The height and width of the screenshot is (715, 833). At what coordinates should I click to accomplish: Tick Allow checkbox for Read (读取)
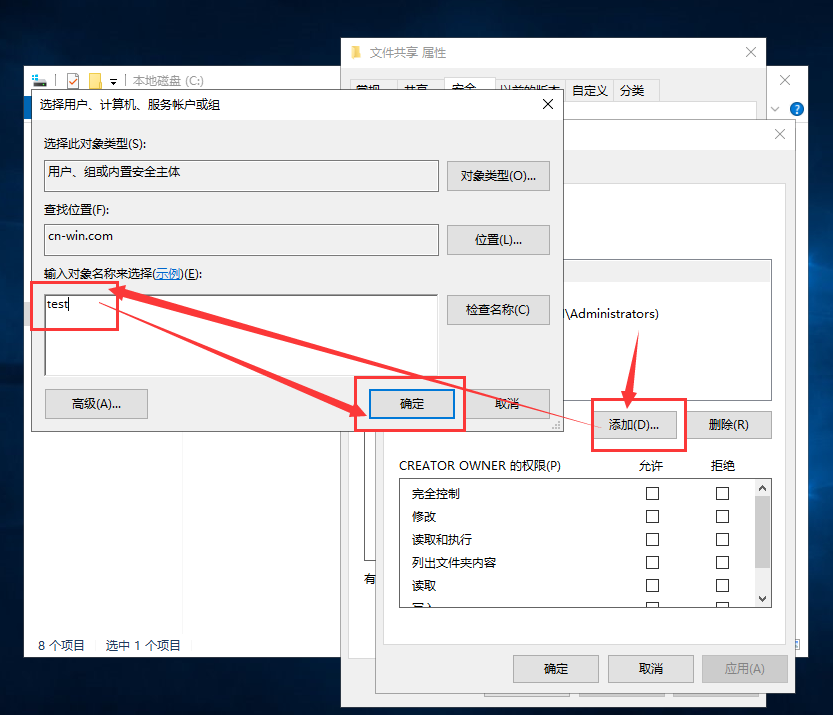click(652, 585)
